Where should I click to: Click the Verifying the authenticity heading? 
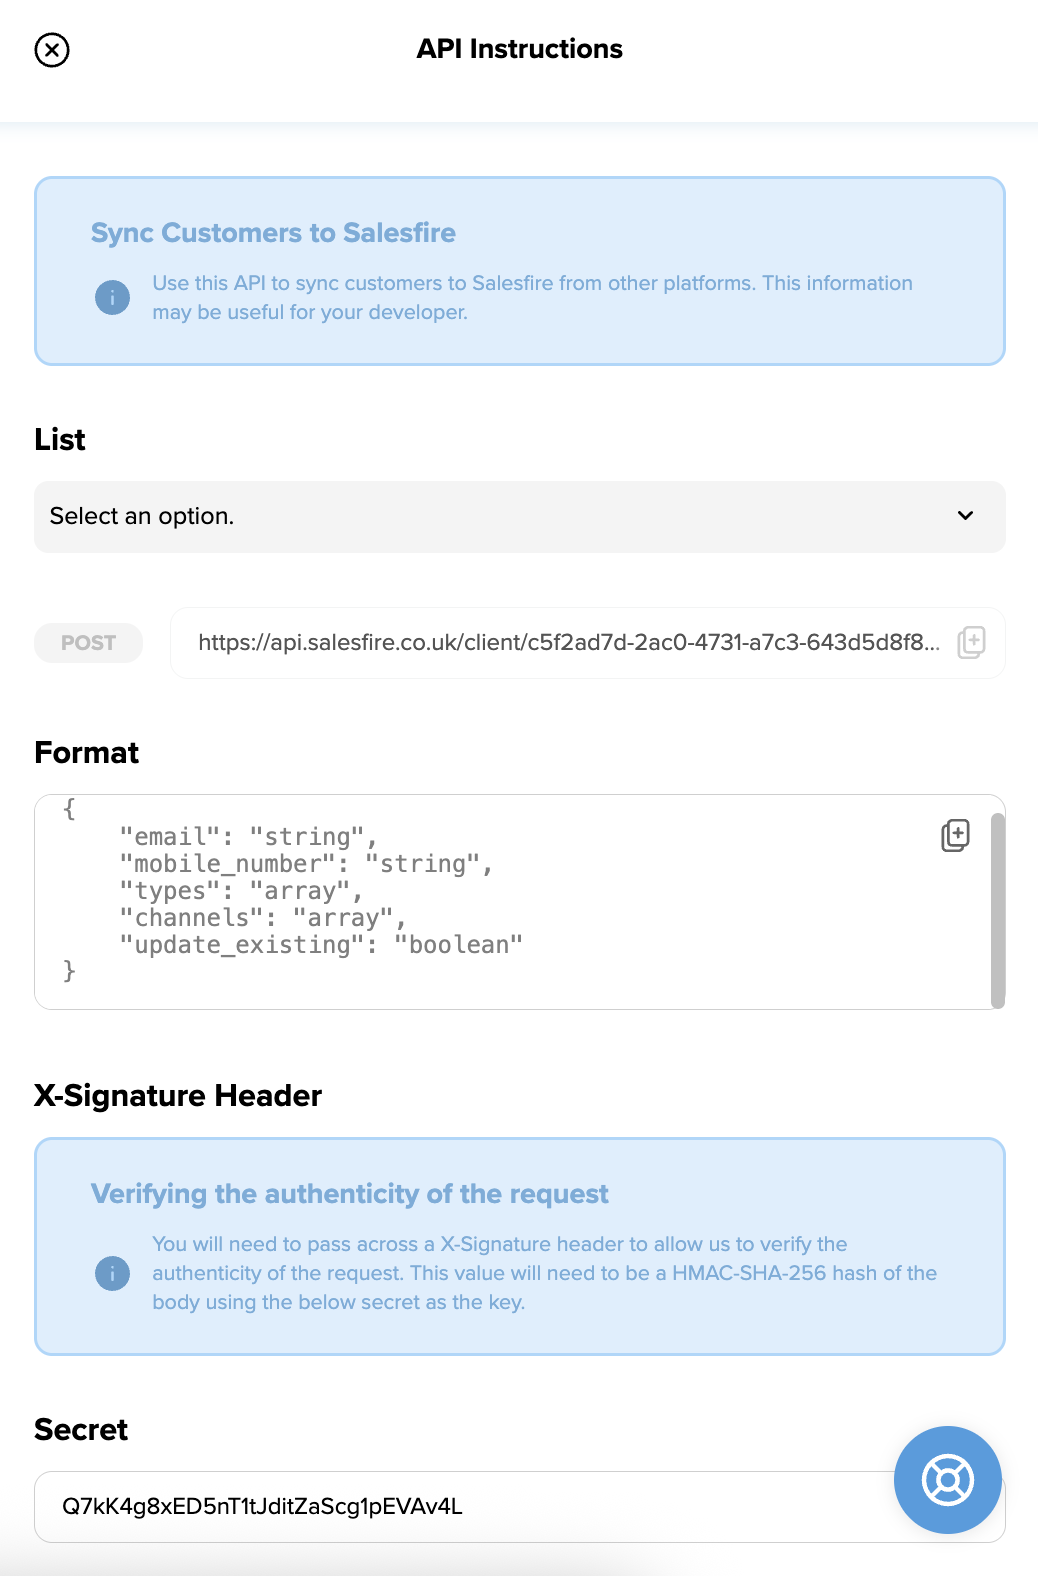tap(350, 1194)
